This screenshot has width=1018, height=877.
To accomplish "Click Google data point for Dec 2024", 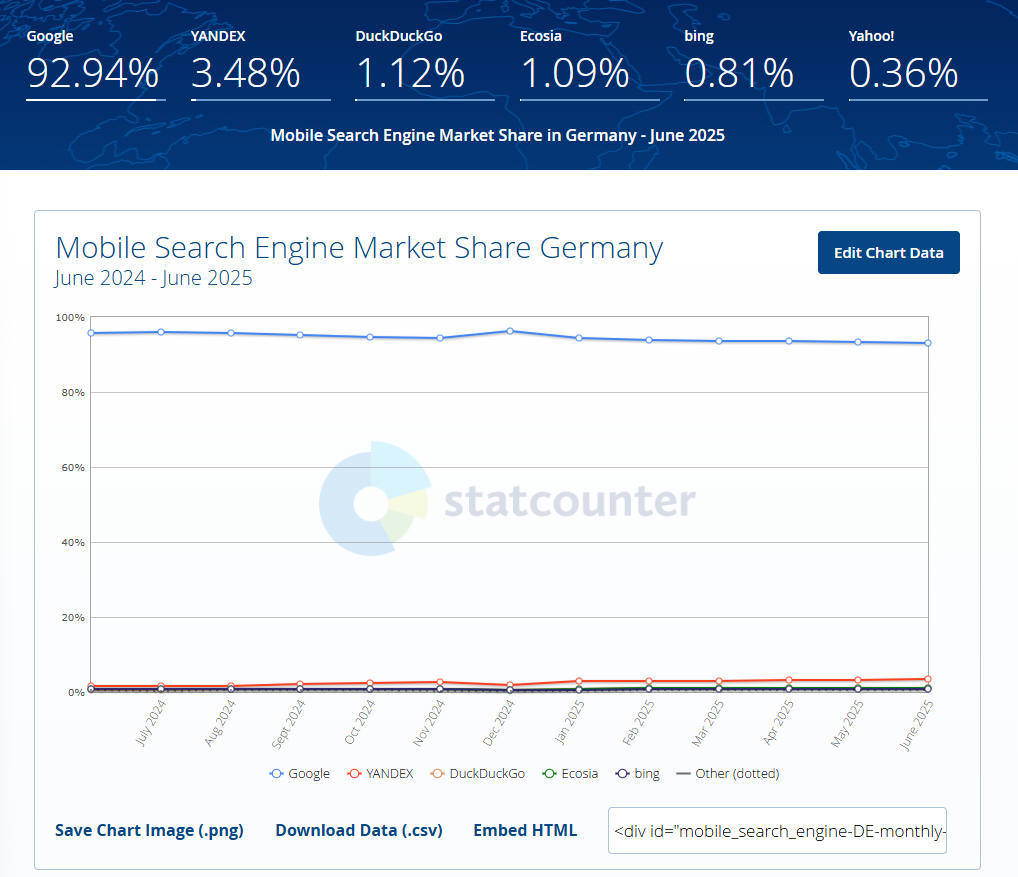I will tap(510, 331).
